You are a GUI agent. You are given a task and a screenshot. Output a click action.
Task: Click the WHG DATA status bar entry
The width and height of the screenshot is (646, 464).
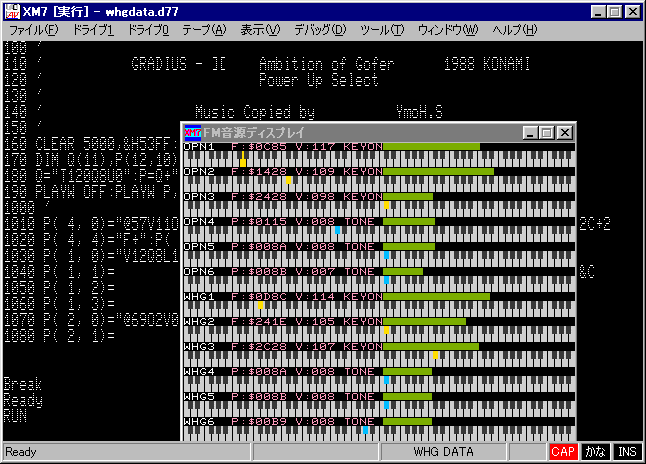(x=443, y=452)
